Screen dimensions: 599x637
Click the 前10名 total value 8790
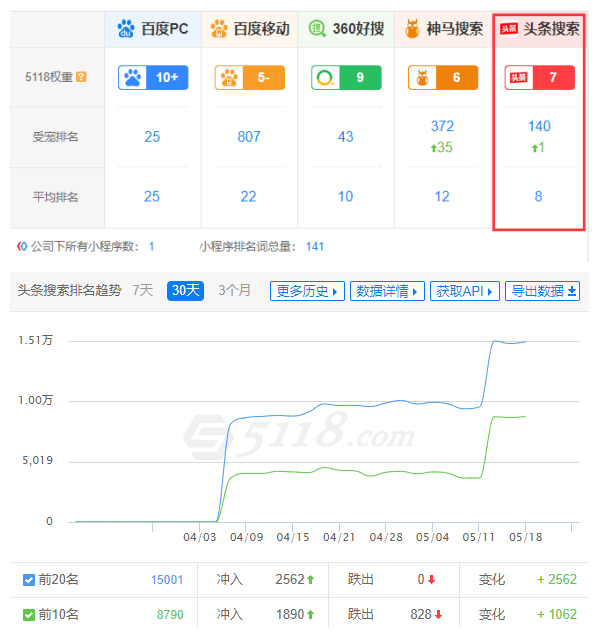pos(170,615)
